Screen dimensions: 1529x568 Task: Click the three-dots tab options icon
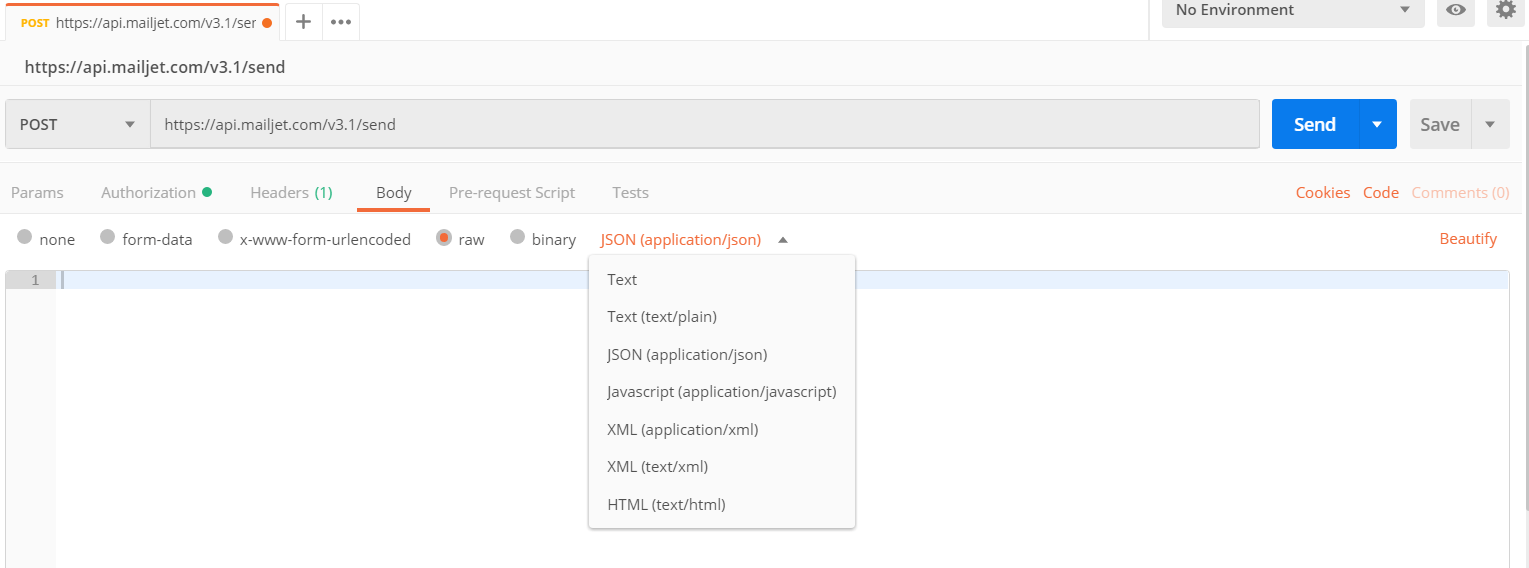(341, 22)
